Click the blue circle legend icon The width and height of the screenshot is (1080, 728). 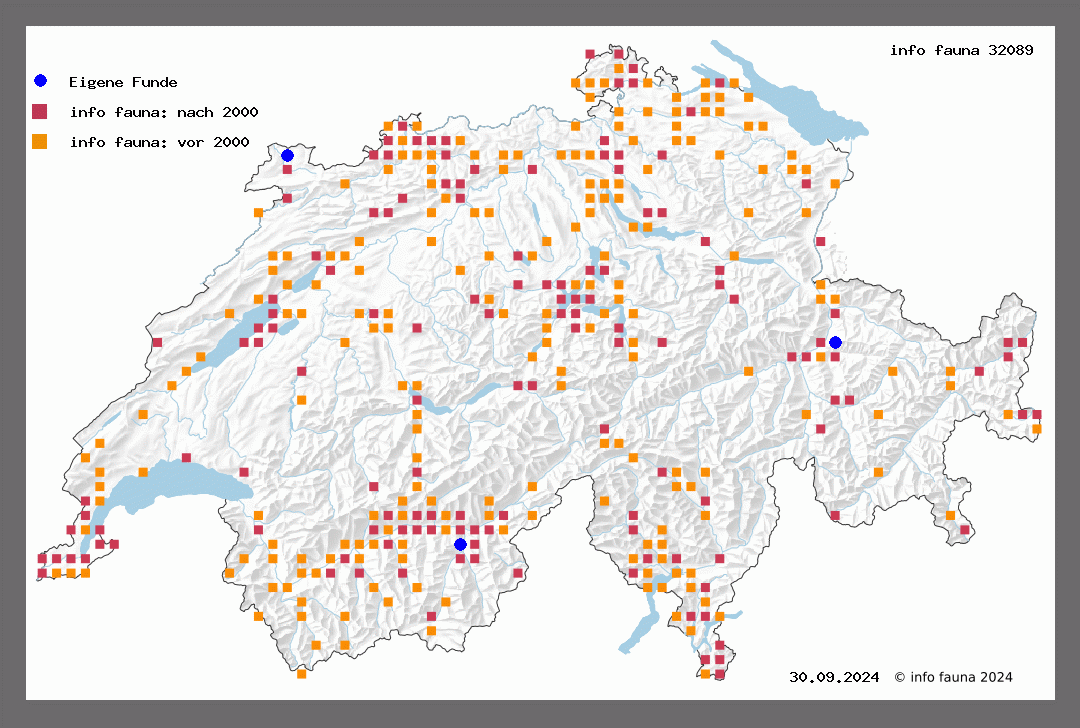coord(40,81)
